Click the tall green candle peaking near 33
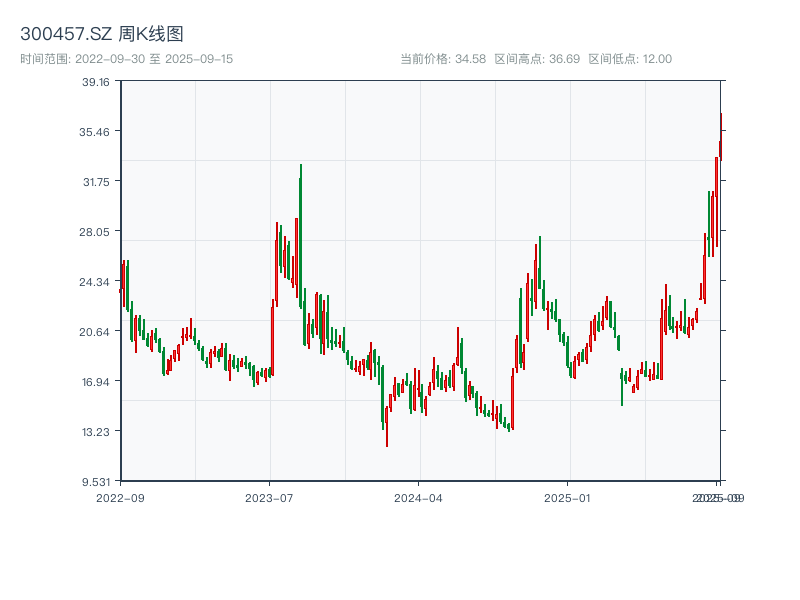Screen dimensions: 800x600 [301, 236]
